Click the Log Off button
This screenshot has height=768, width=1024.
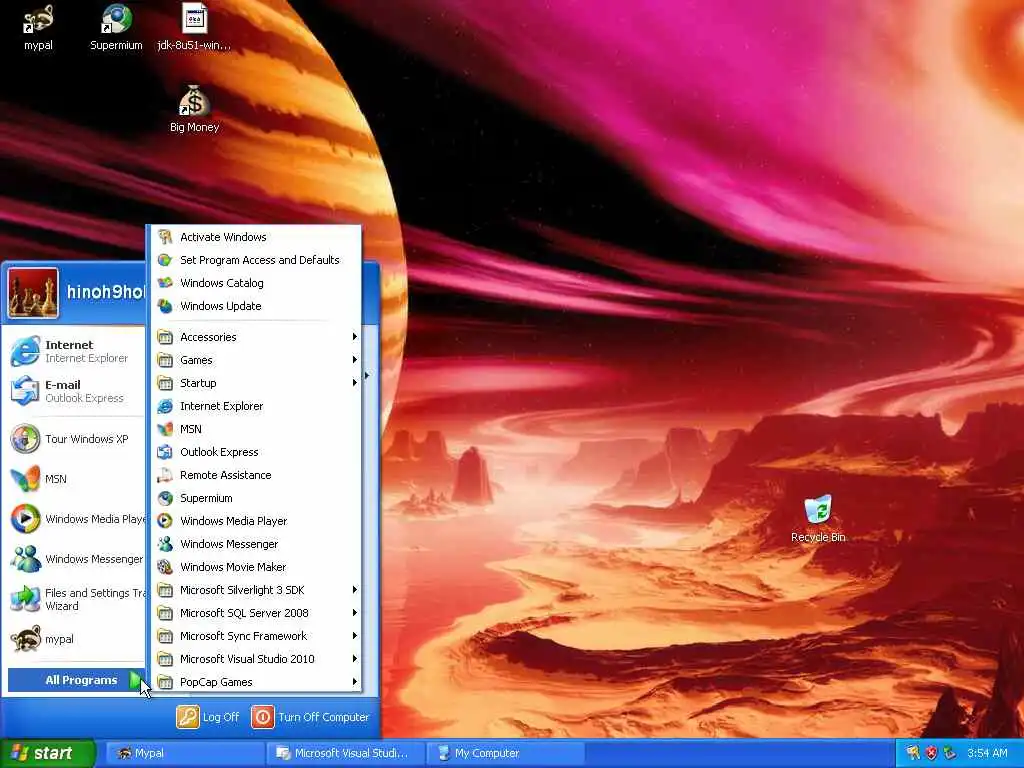tap(208, 717)
